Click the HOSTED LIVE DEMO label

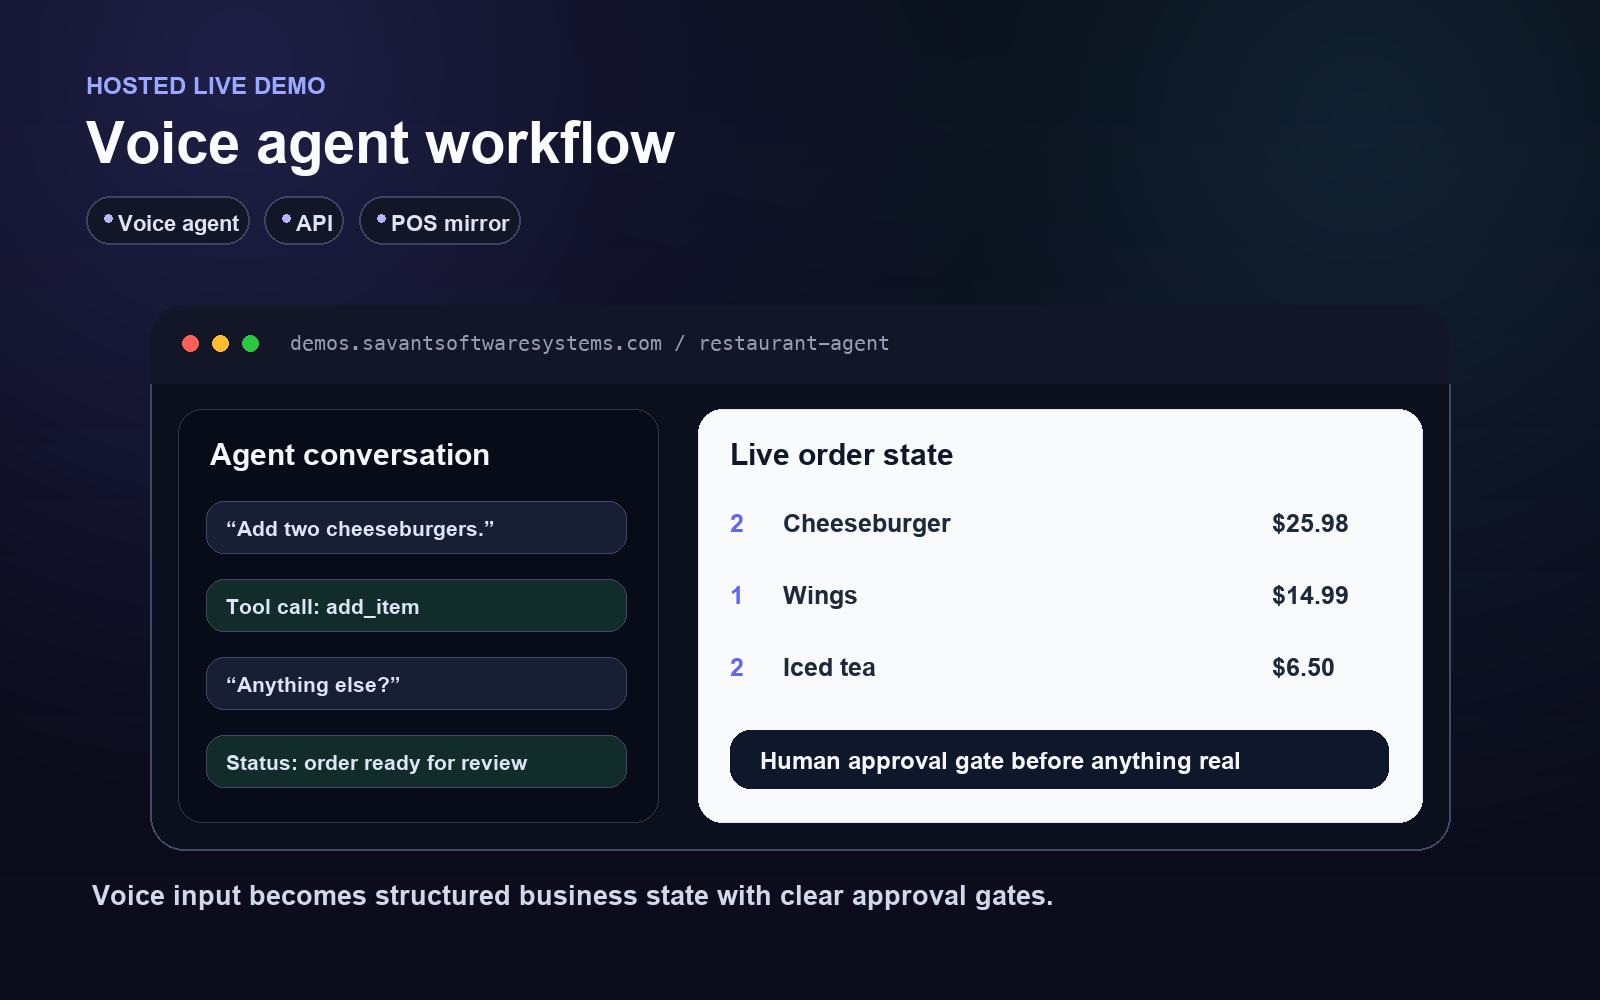pos(206,86)
